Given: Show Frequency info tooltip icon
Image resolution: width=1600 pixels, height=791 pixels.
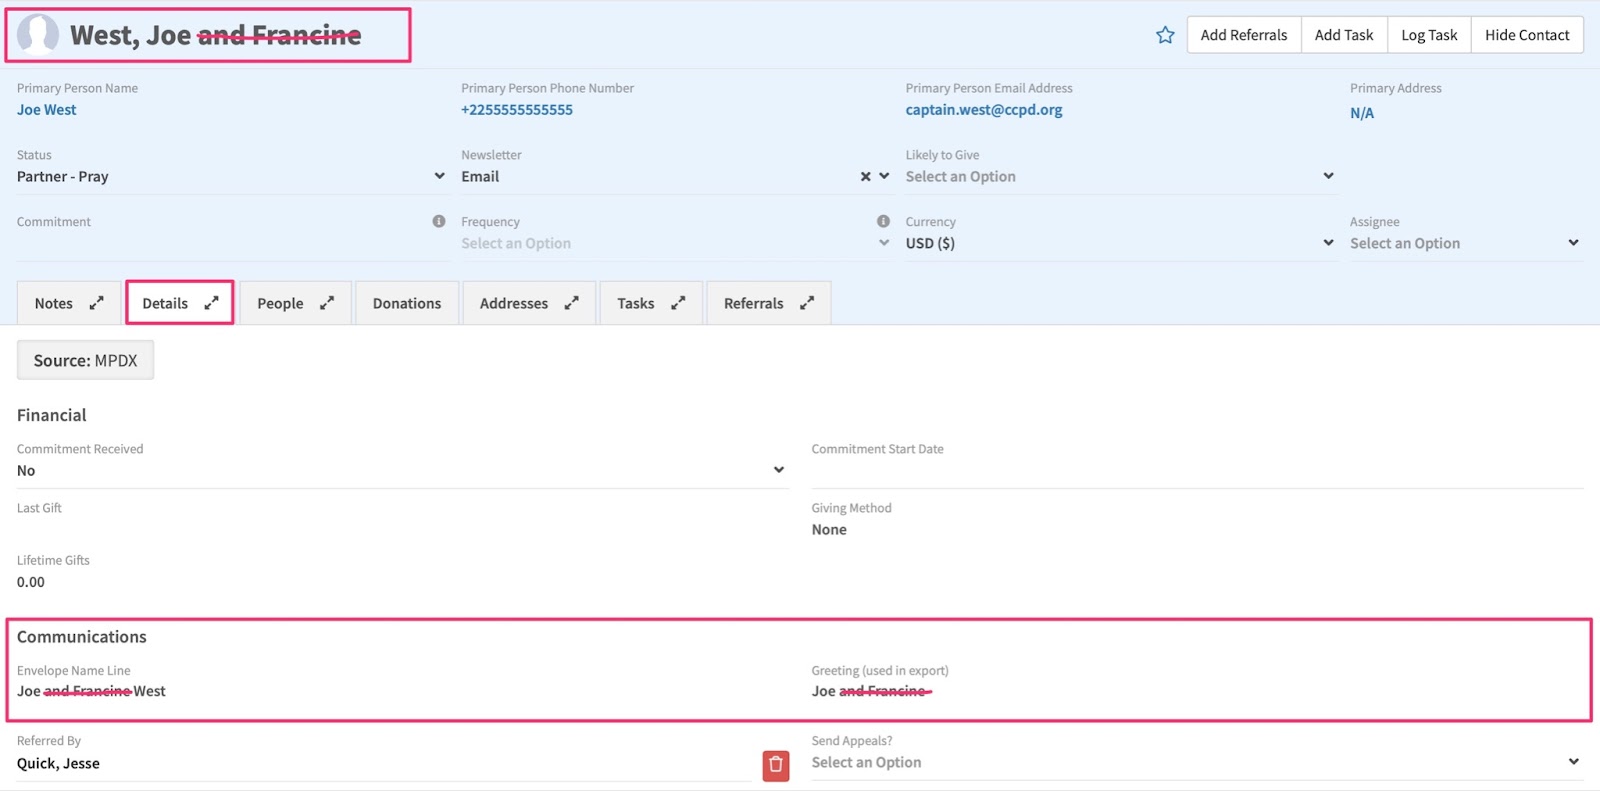Looking at the screenshot, I should (883, 221).
